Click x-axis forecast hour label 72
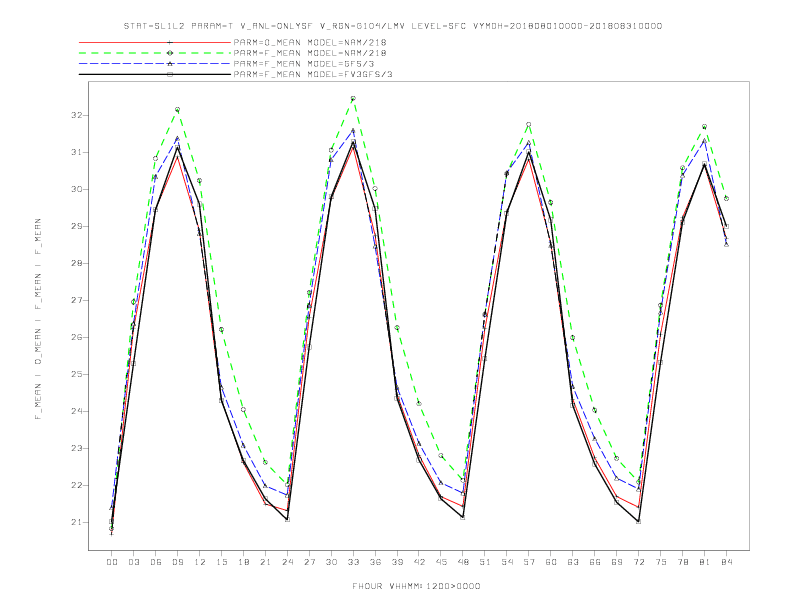 [638, 562]
